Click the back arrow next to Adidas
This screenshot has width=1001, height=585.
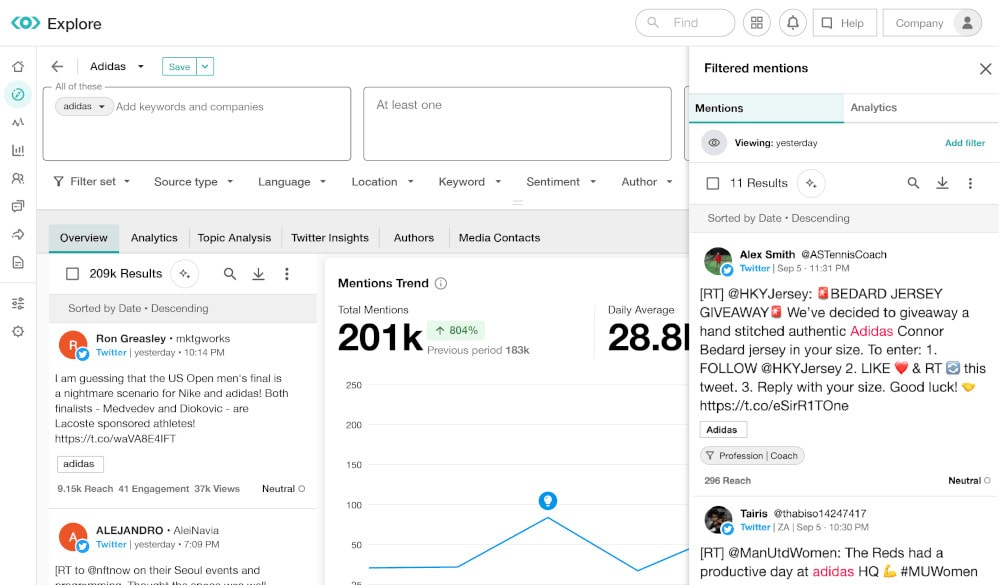[57, 66]
